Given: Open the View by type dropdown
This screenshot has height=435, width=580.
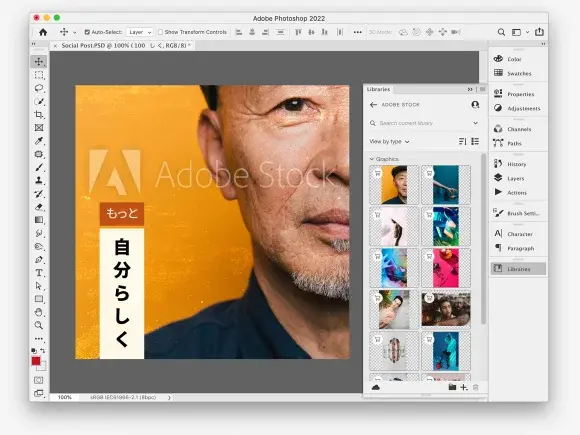Looking at the screenshot, I should coord(389,141).
